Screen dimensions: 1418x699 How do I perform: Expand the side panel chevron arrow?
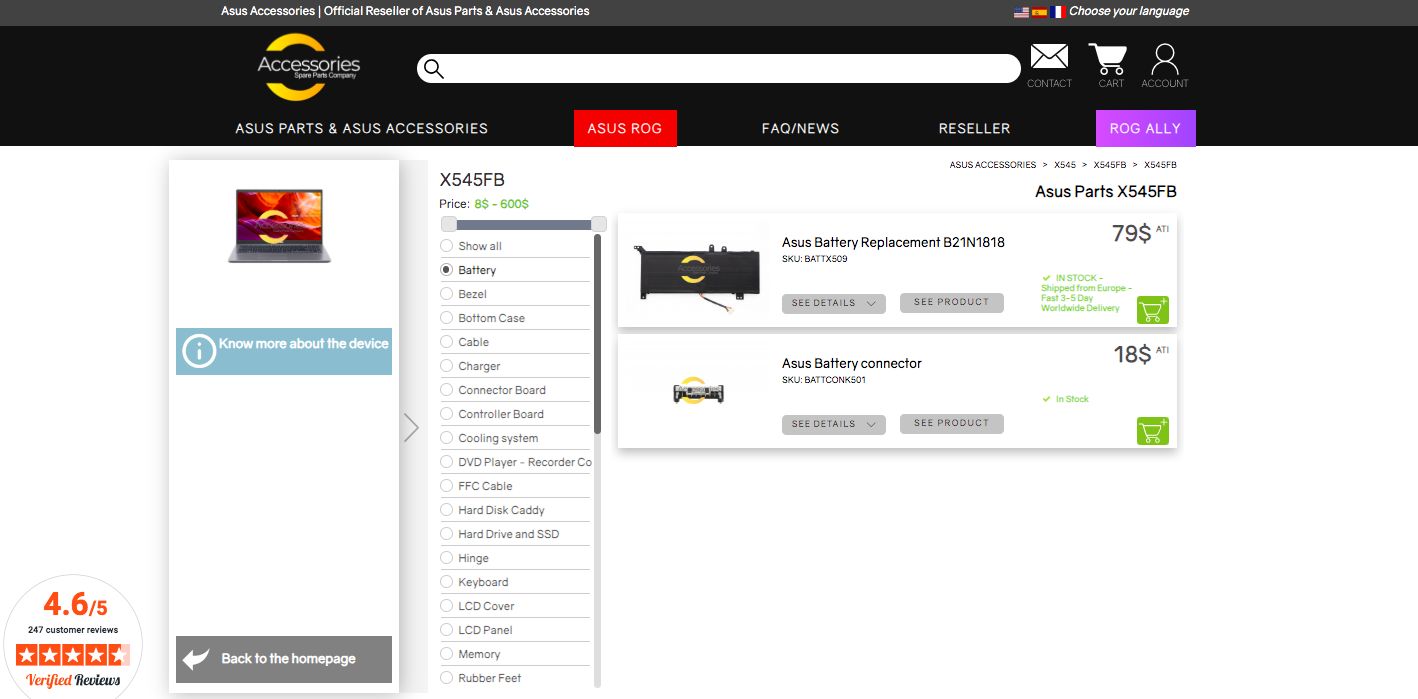point(411,427)
